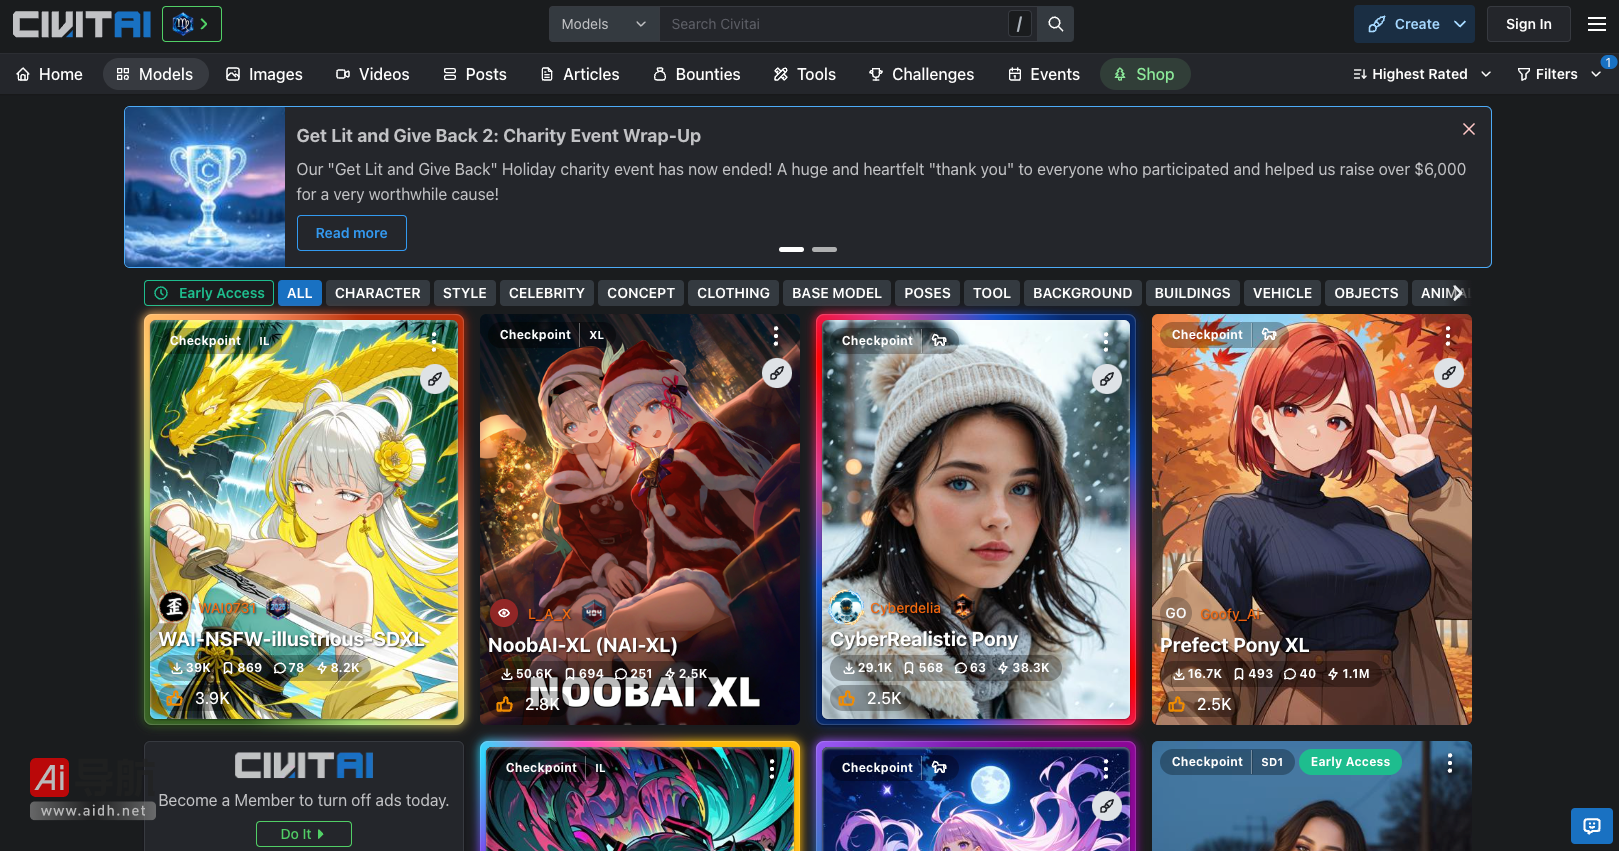Expand the Models search scope dropdown
The height and width of the screenshot is (851, 1619).
pos(603,24)
